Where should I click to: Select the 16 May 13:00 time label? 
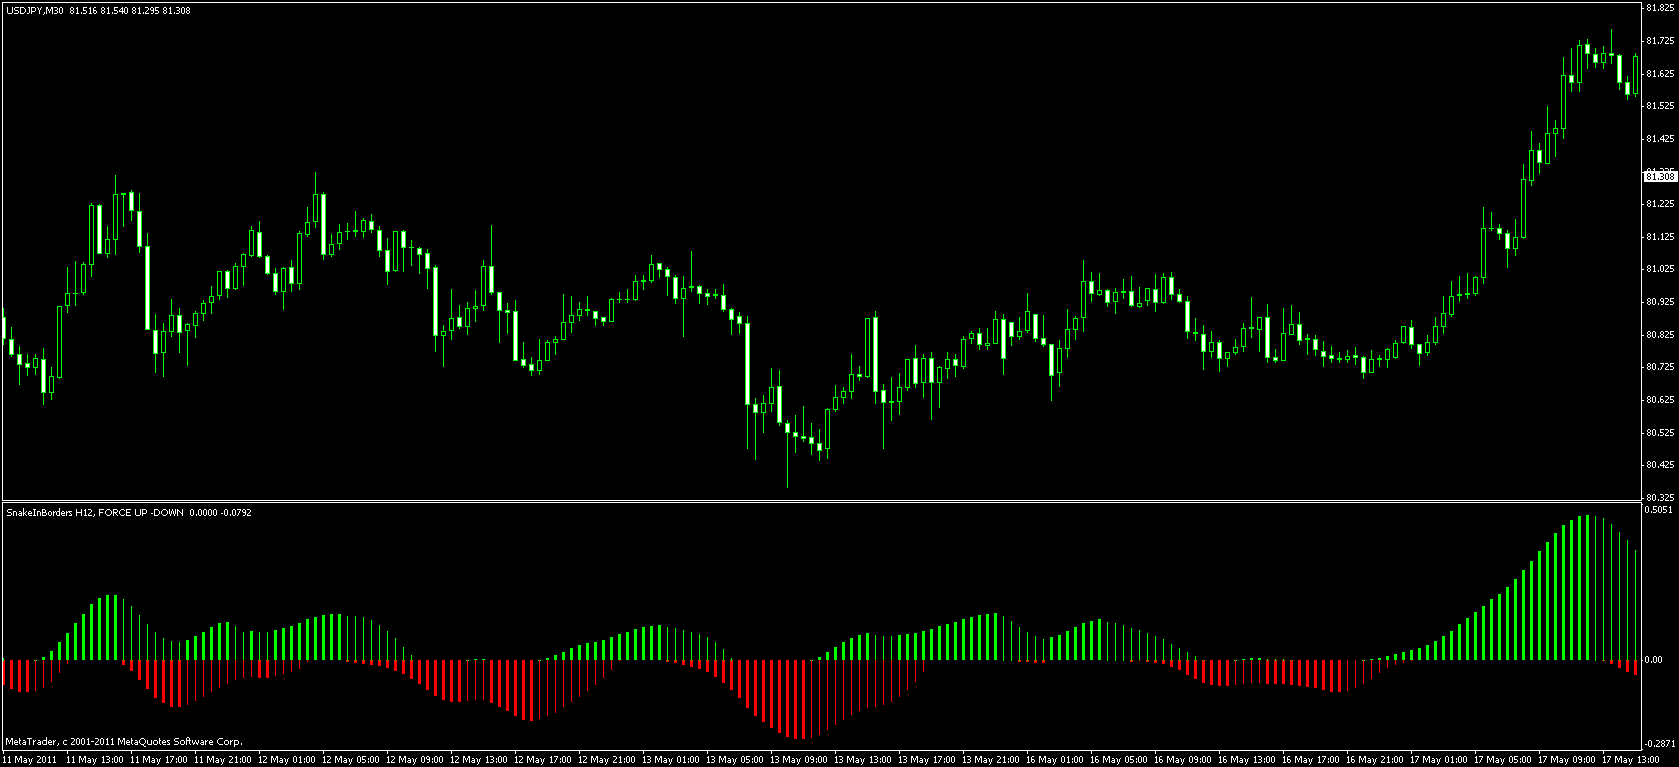click(x=1246, y=759)
